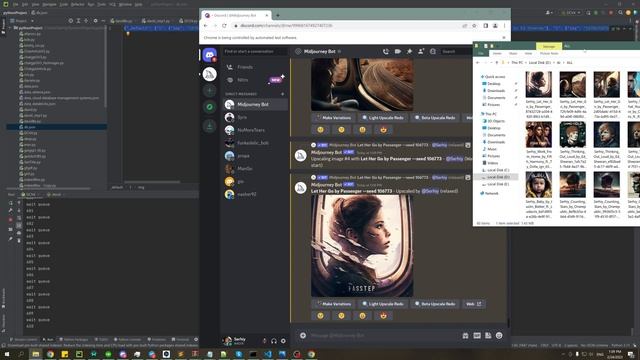Open PyCharm Run menu in menu bar
Image resolution: width=640 pixels, height=360 pixels.
pyautogui.click(x=91, y=4)
